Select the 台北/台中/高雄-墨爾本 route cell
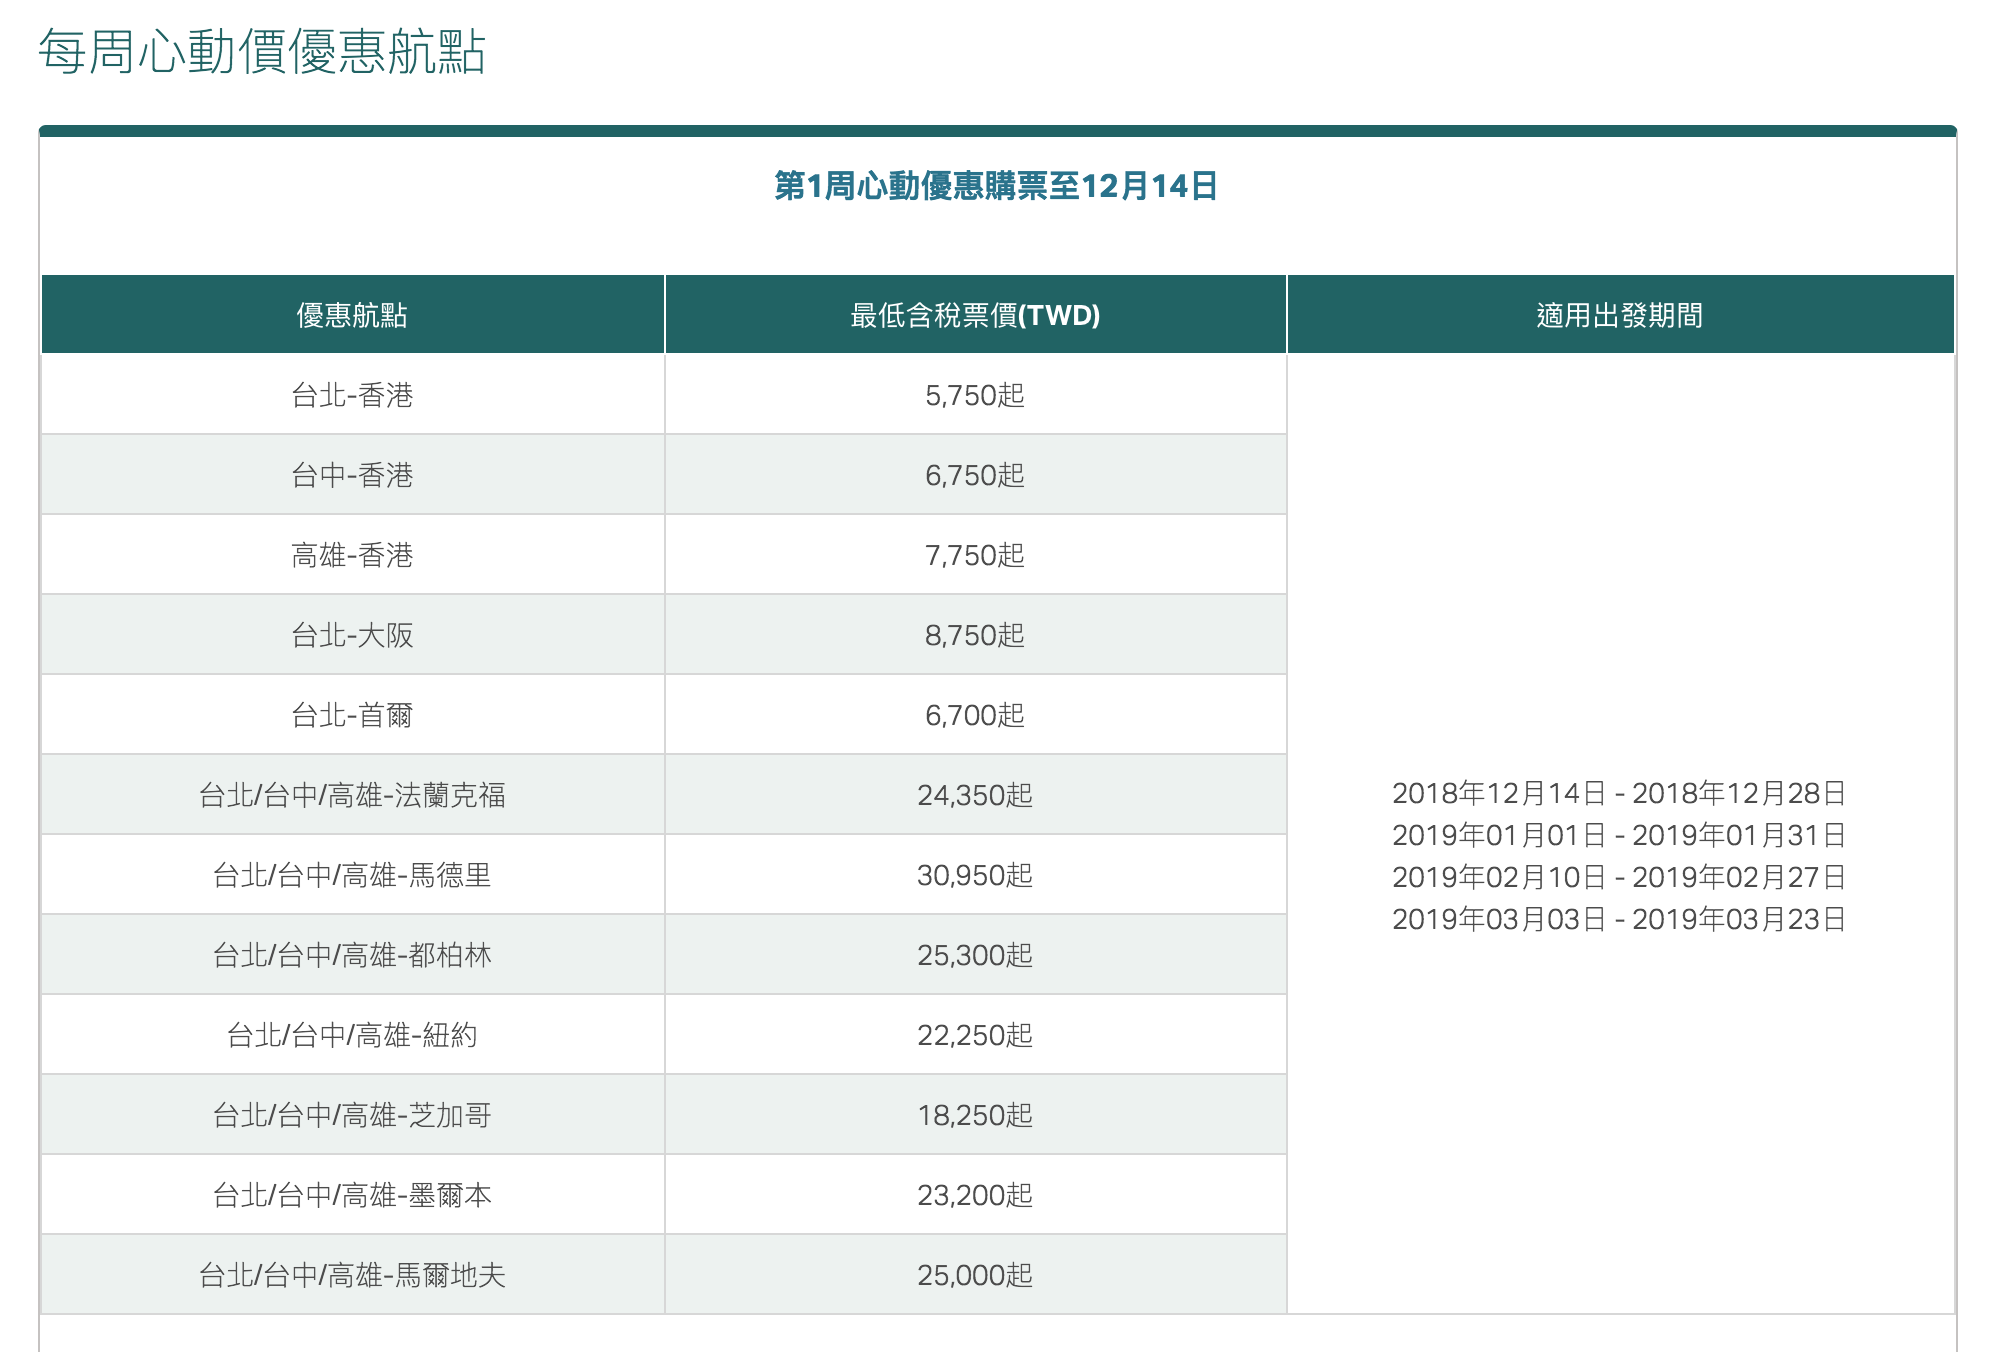 coord(352,1195)
